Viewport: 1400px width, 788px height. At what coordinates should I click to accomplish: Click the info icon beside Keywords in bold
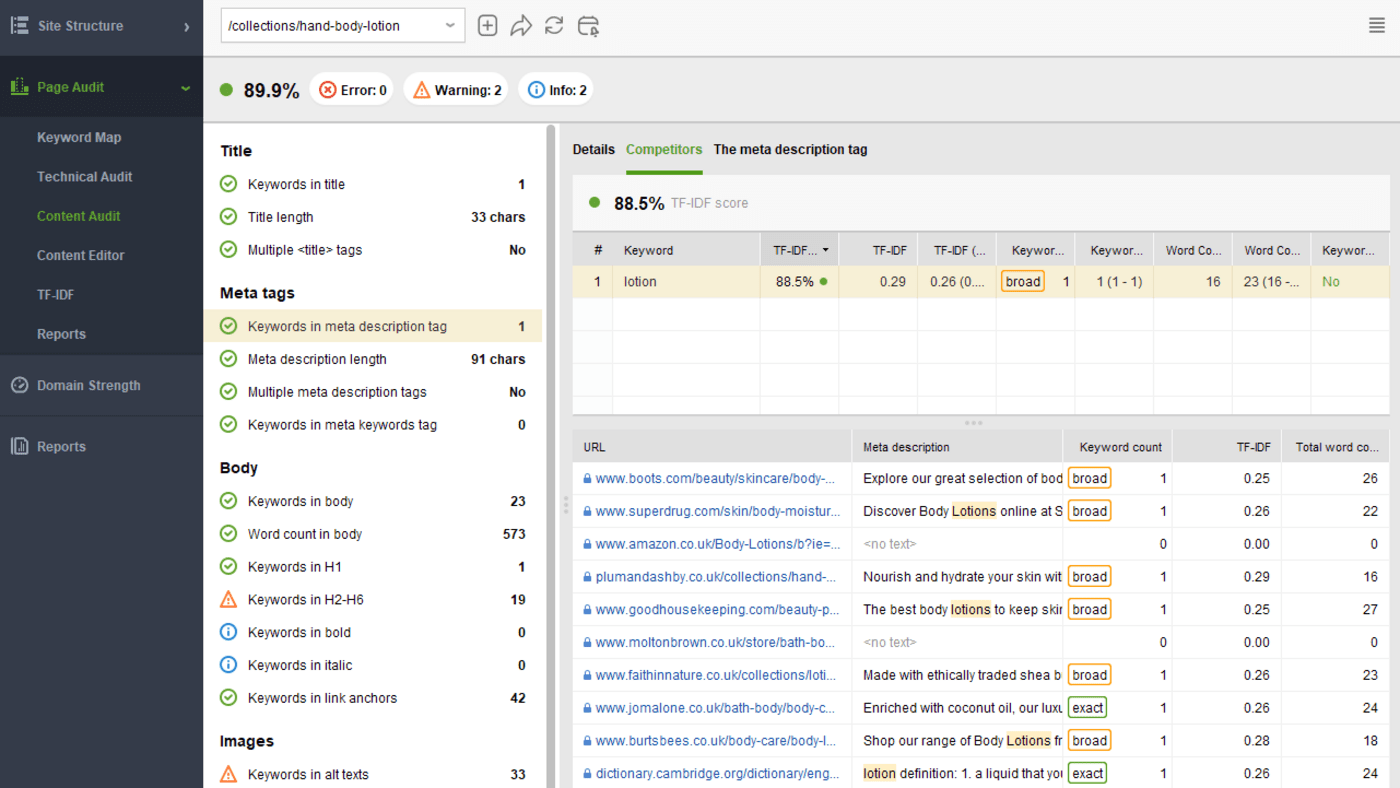point(228,632)
